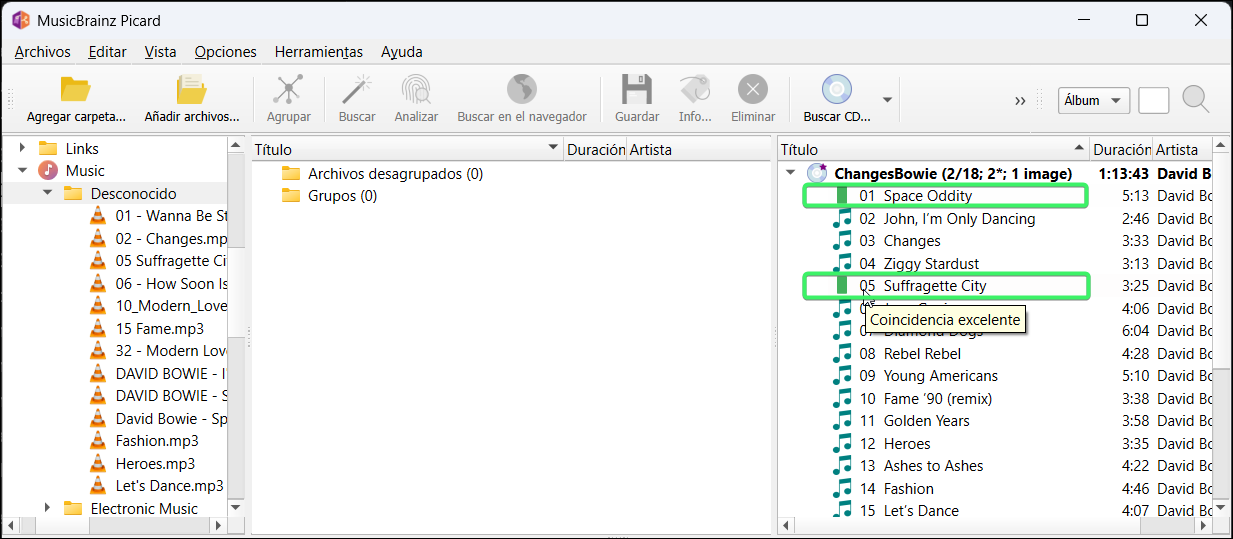
Task: Click the magnifying glass search icon
Action: point(1196,99)
